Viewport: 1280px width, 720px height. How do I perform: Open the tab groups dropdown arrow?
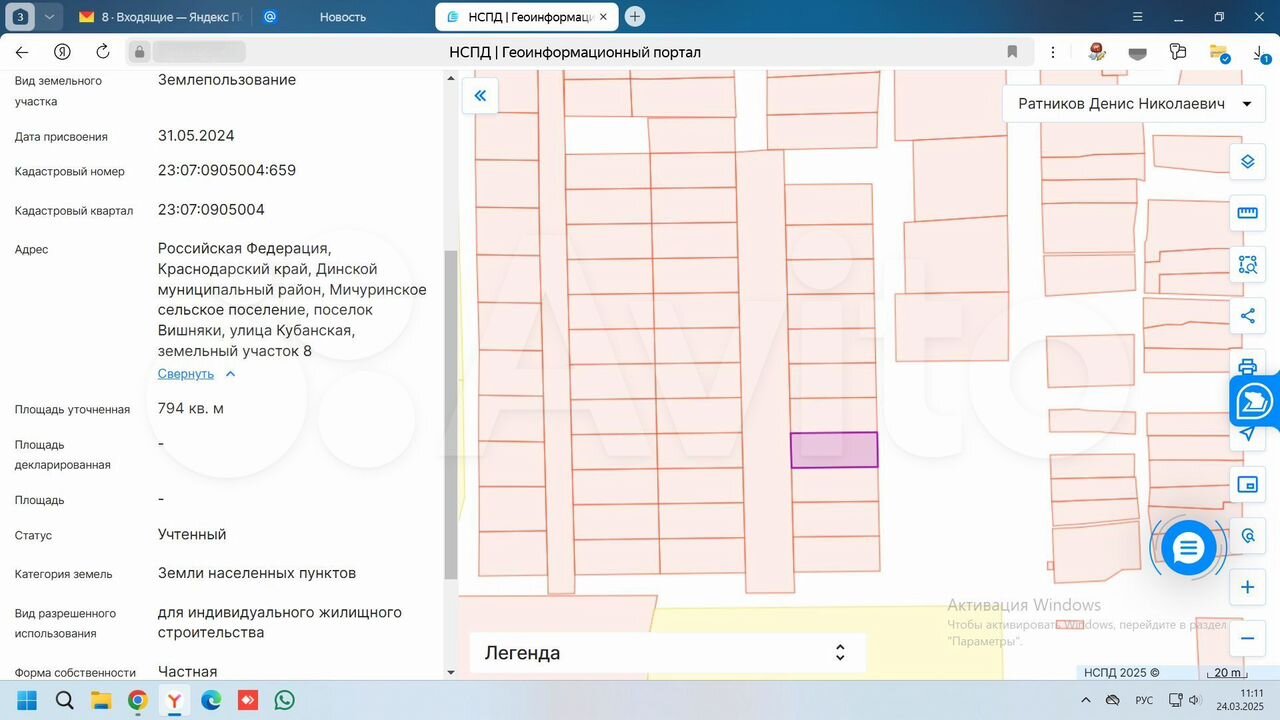[50, 17]
